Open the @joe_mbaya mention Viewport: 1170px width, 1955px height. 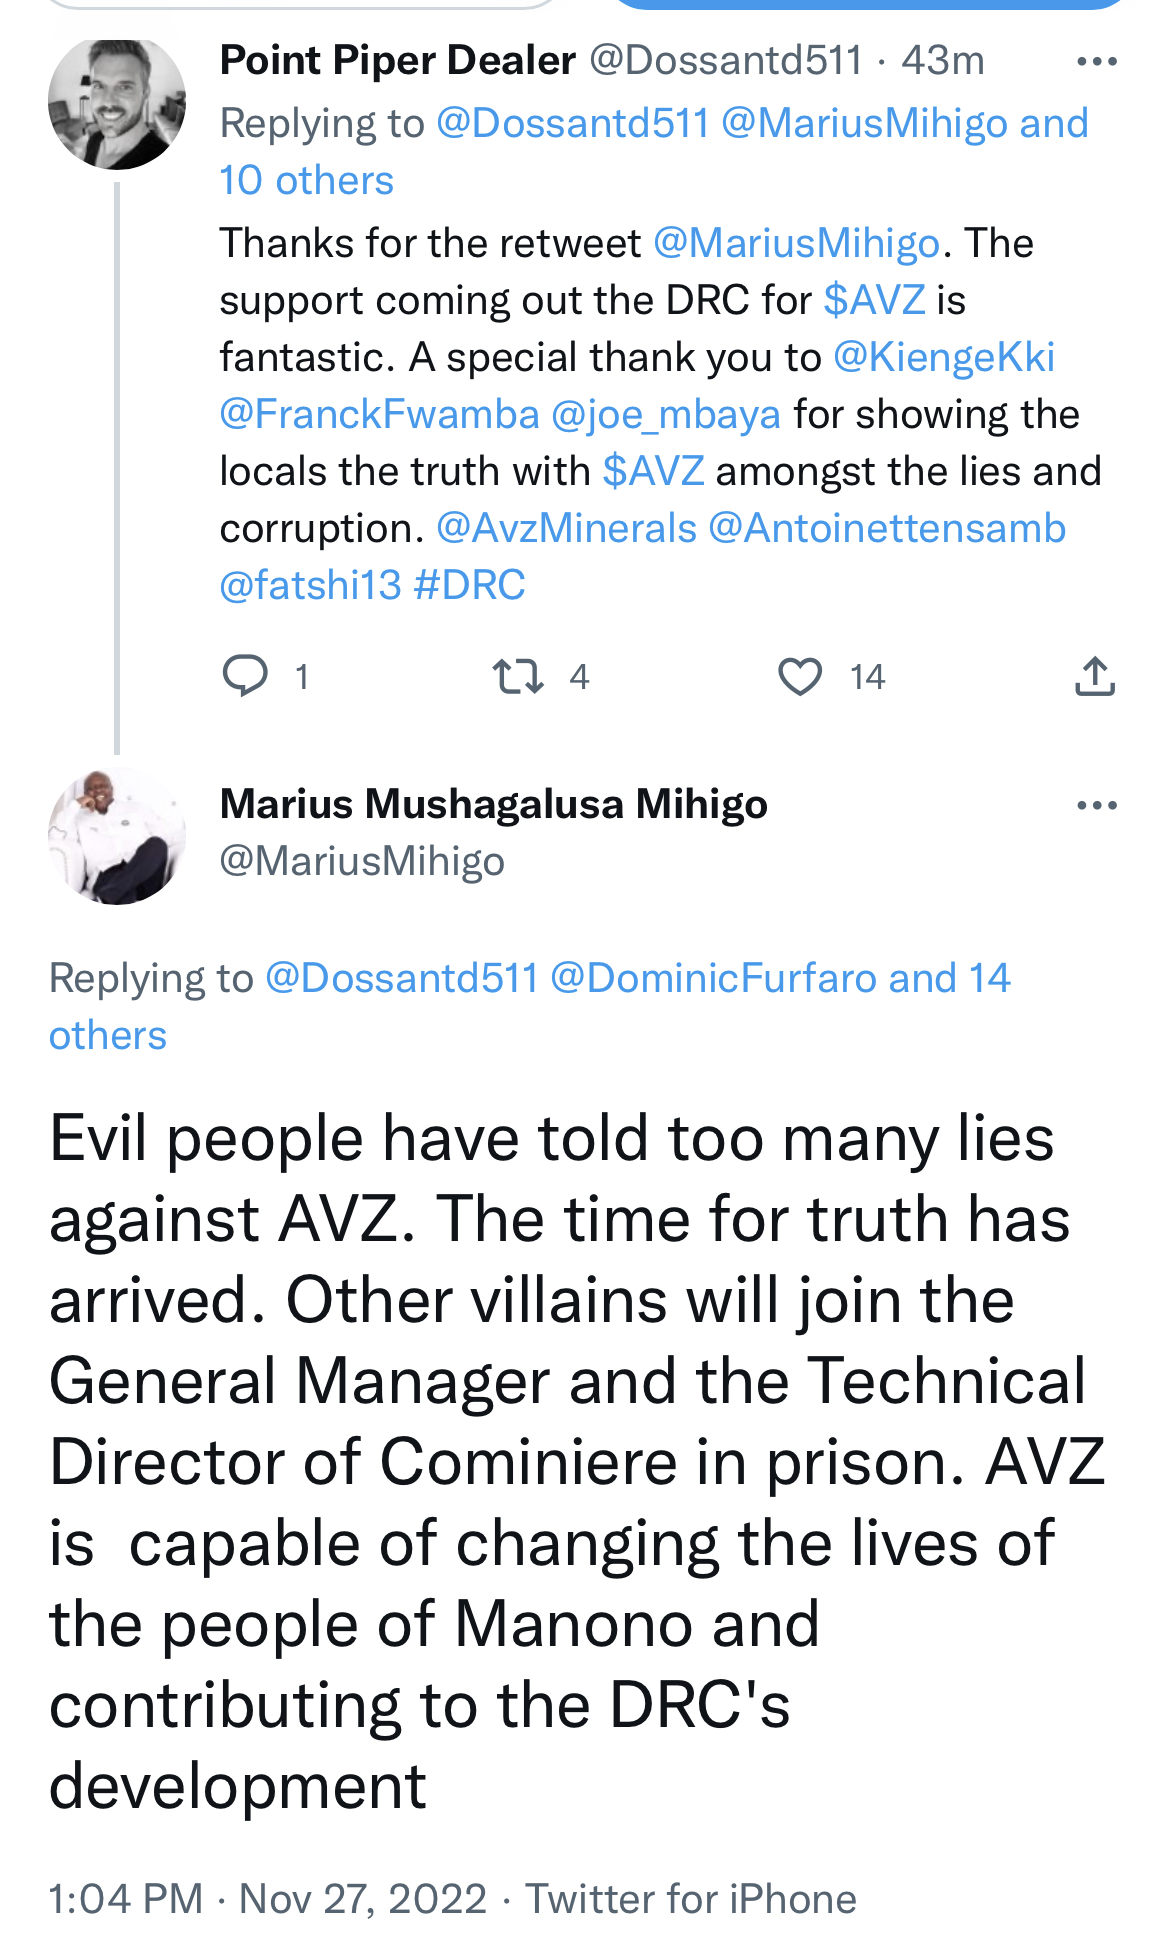(x=666, y=414)
